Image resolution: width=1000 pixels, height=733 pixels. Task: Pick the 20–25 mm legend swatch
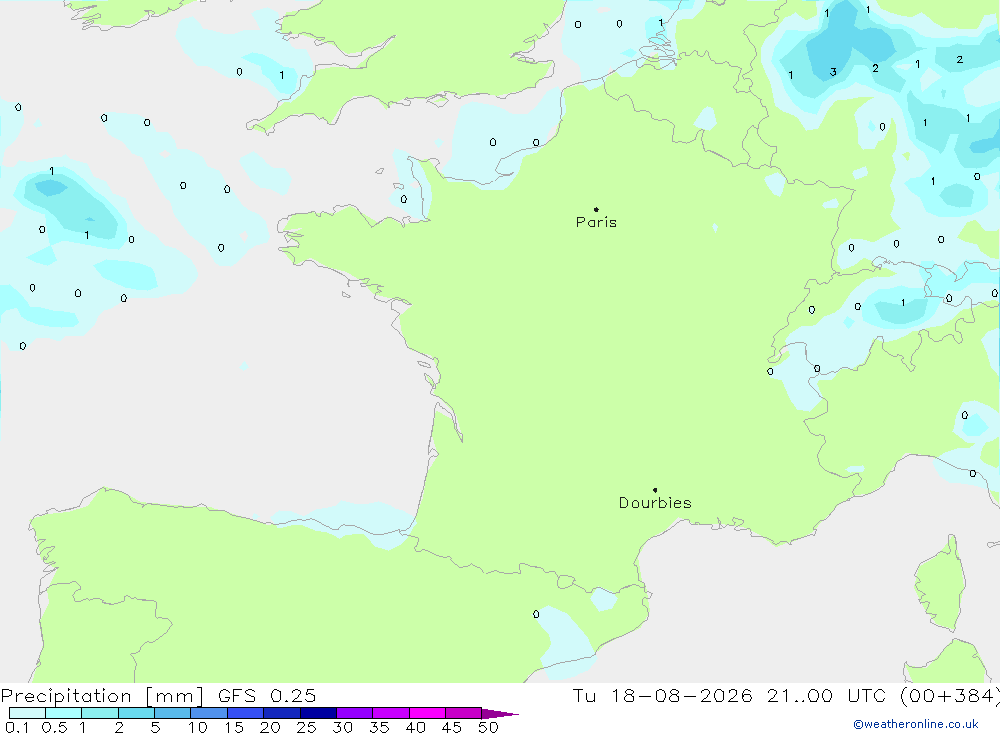282,713
